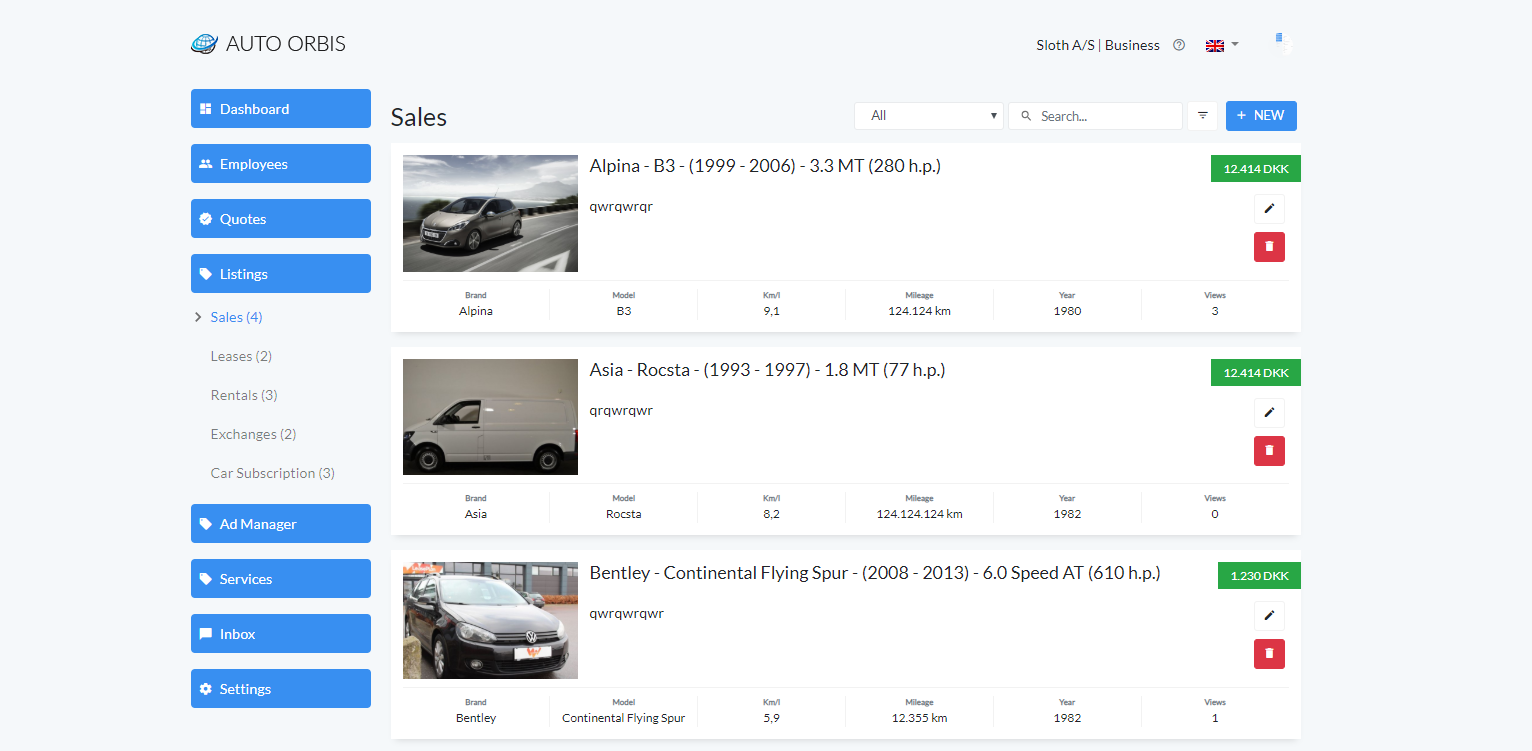Open the Alpina B3 listing title
This screenshot has width=1532, height=751.
coord(765,166)
